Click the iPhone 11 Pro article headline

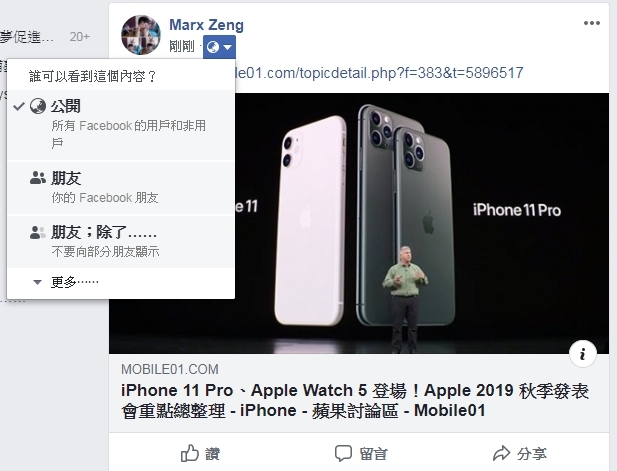pyautogui.click(x=355, y=401)
